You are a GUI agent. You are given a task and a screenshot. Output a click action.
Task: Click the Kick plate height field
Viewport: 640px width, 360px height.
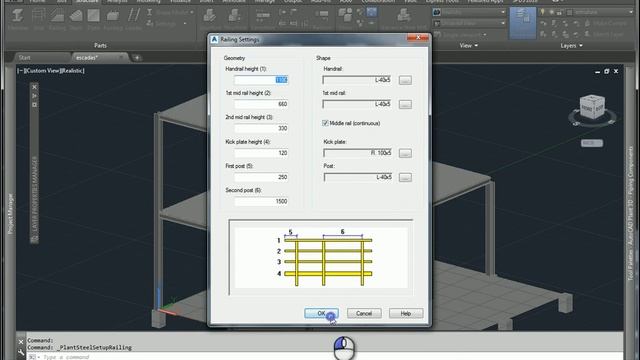261,153
